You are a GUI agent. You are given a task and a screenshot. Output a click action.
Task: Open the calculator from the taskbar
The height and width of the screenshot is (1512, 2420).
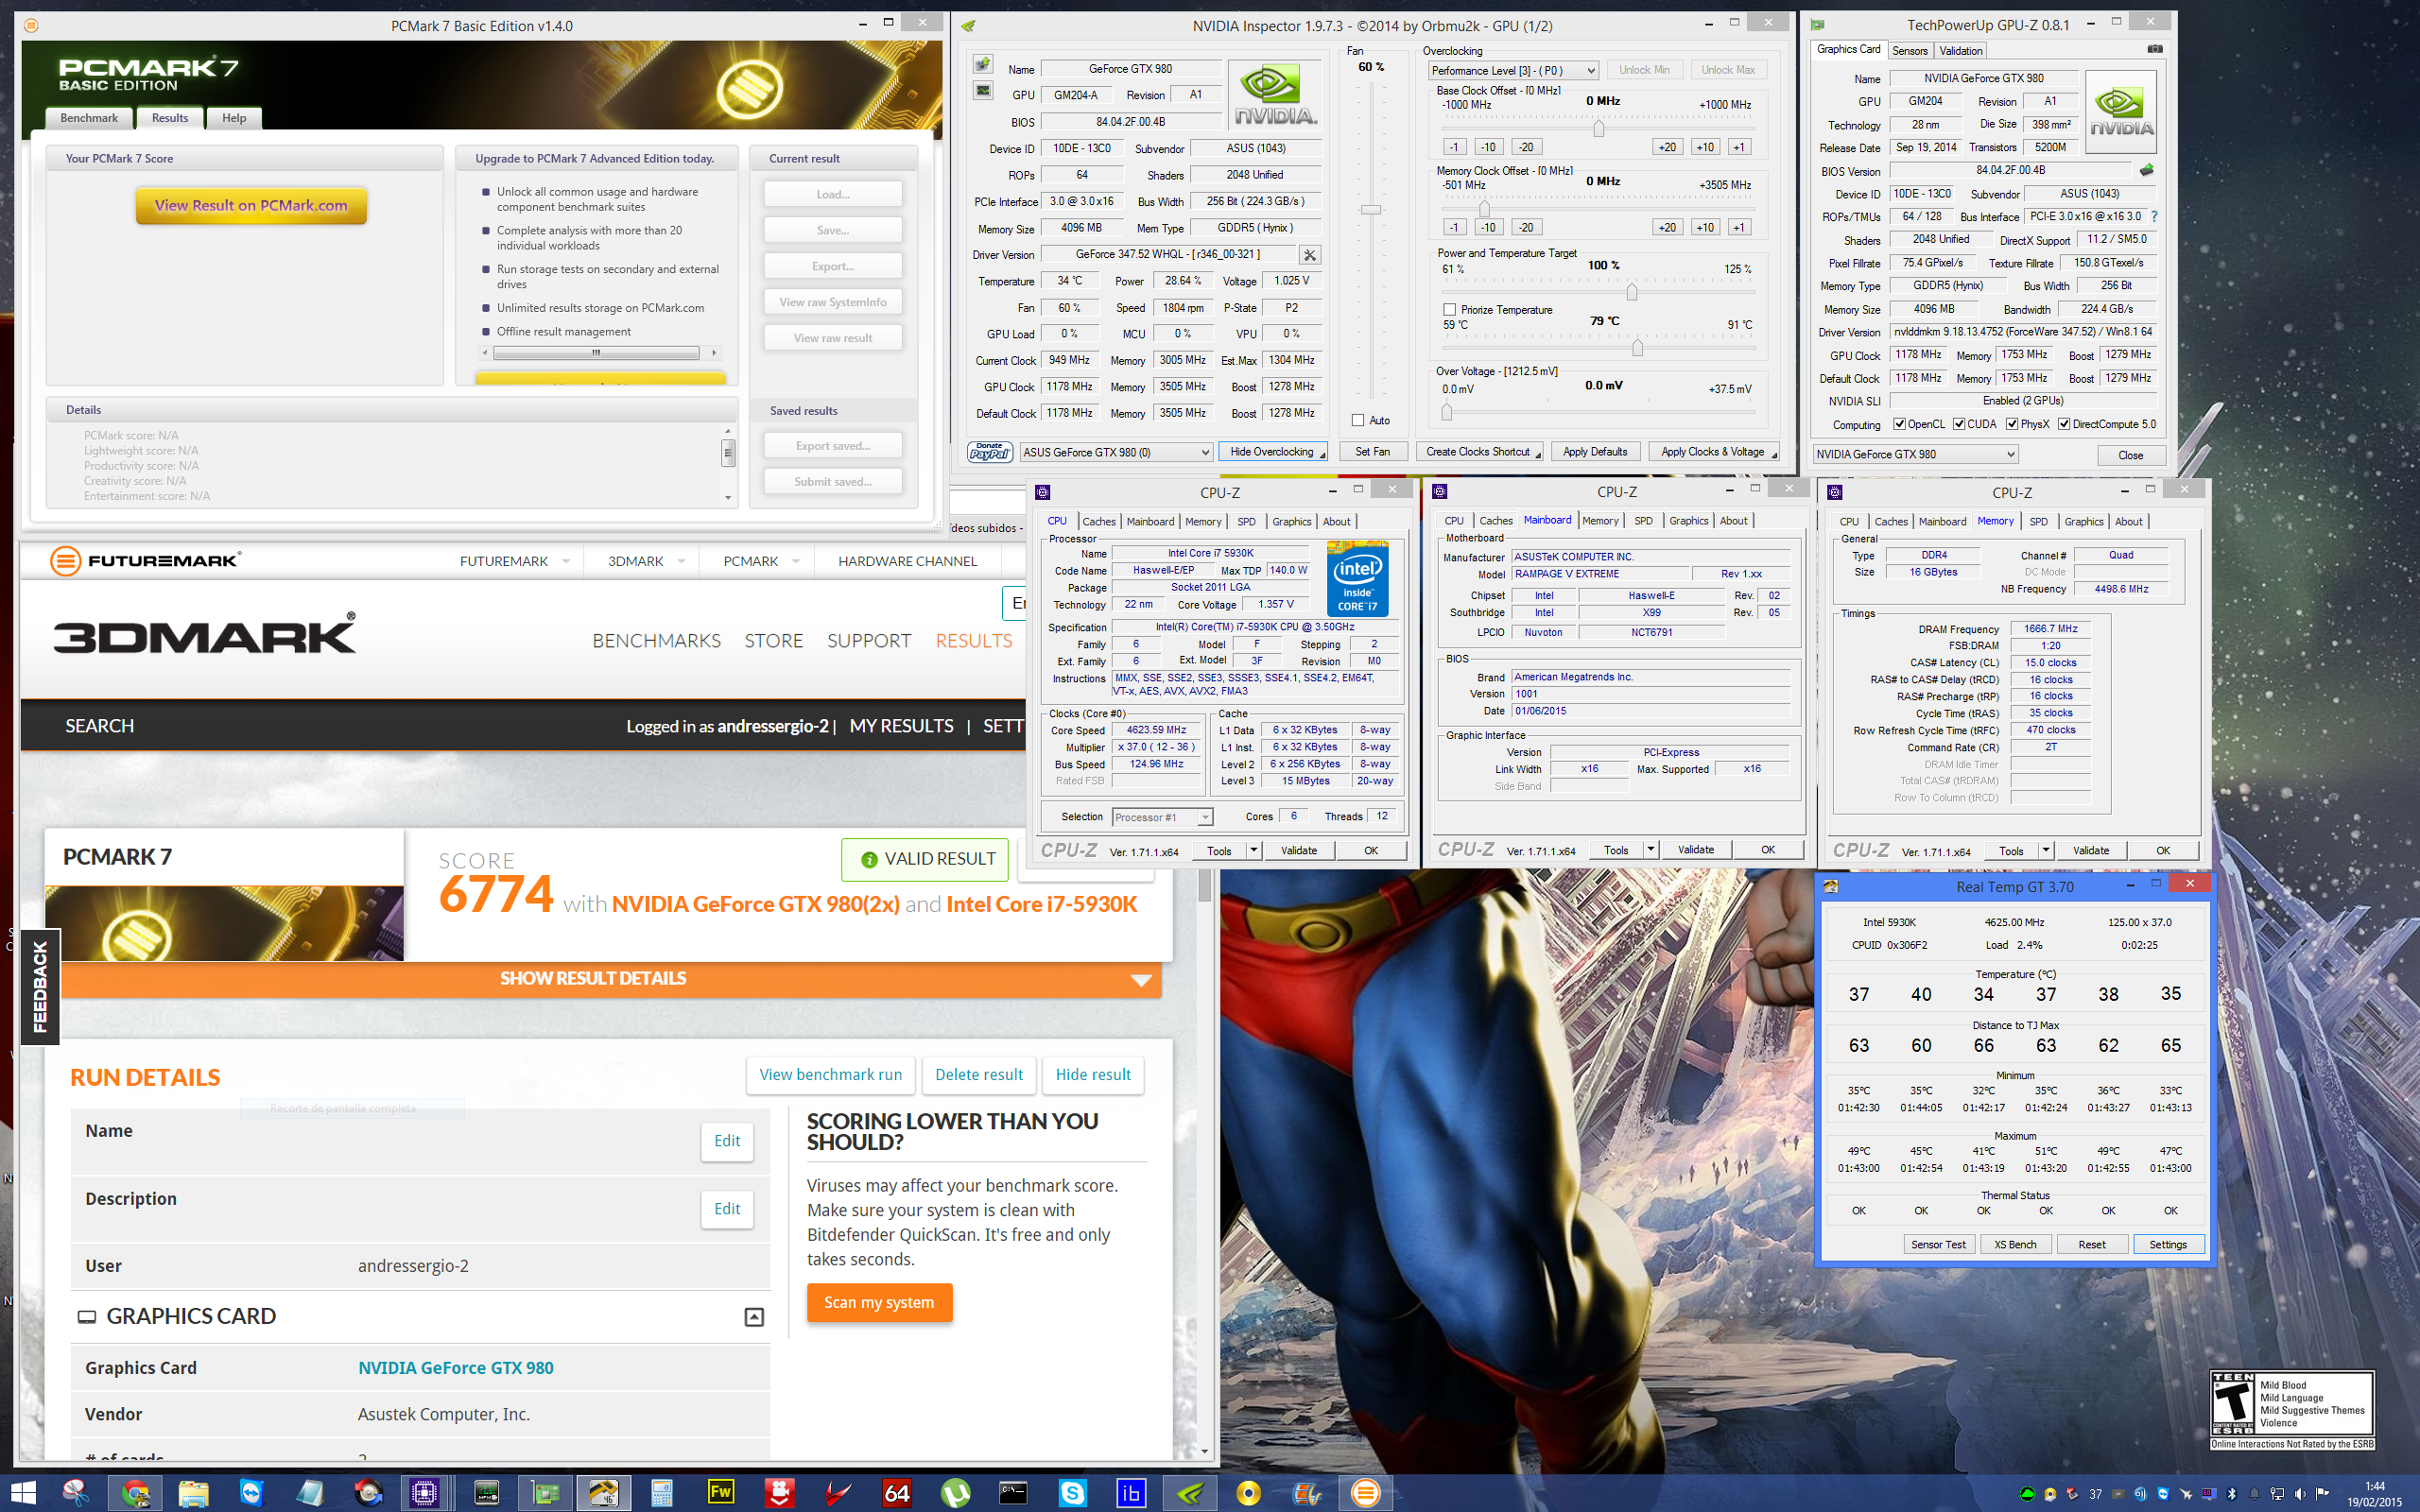661,1493
